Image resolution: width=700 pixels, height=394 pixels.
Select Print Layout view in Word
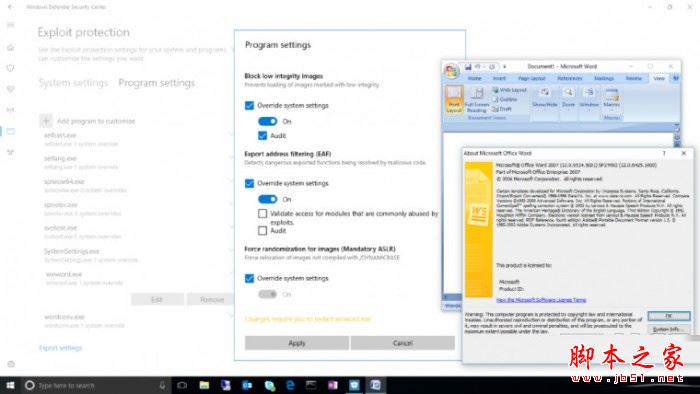454,99
